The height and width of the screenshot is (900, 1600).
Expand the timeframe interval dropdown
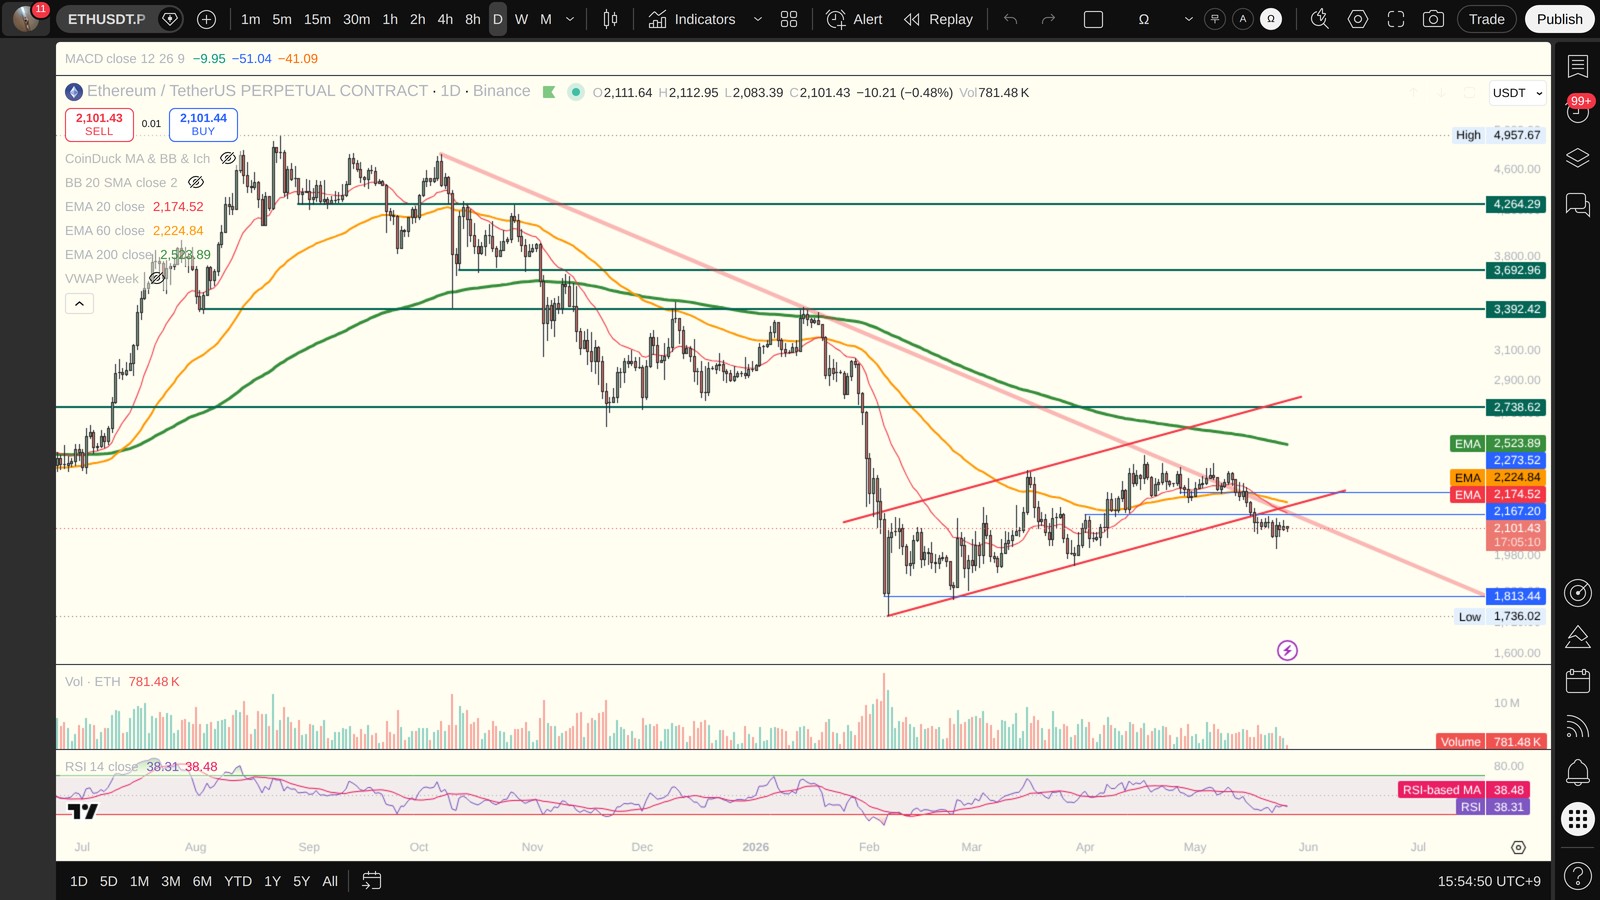570,19
